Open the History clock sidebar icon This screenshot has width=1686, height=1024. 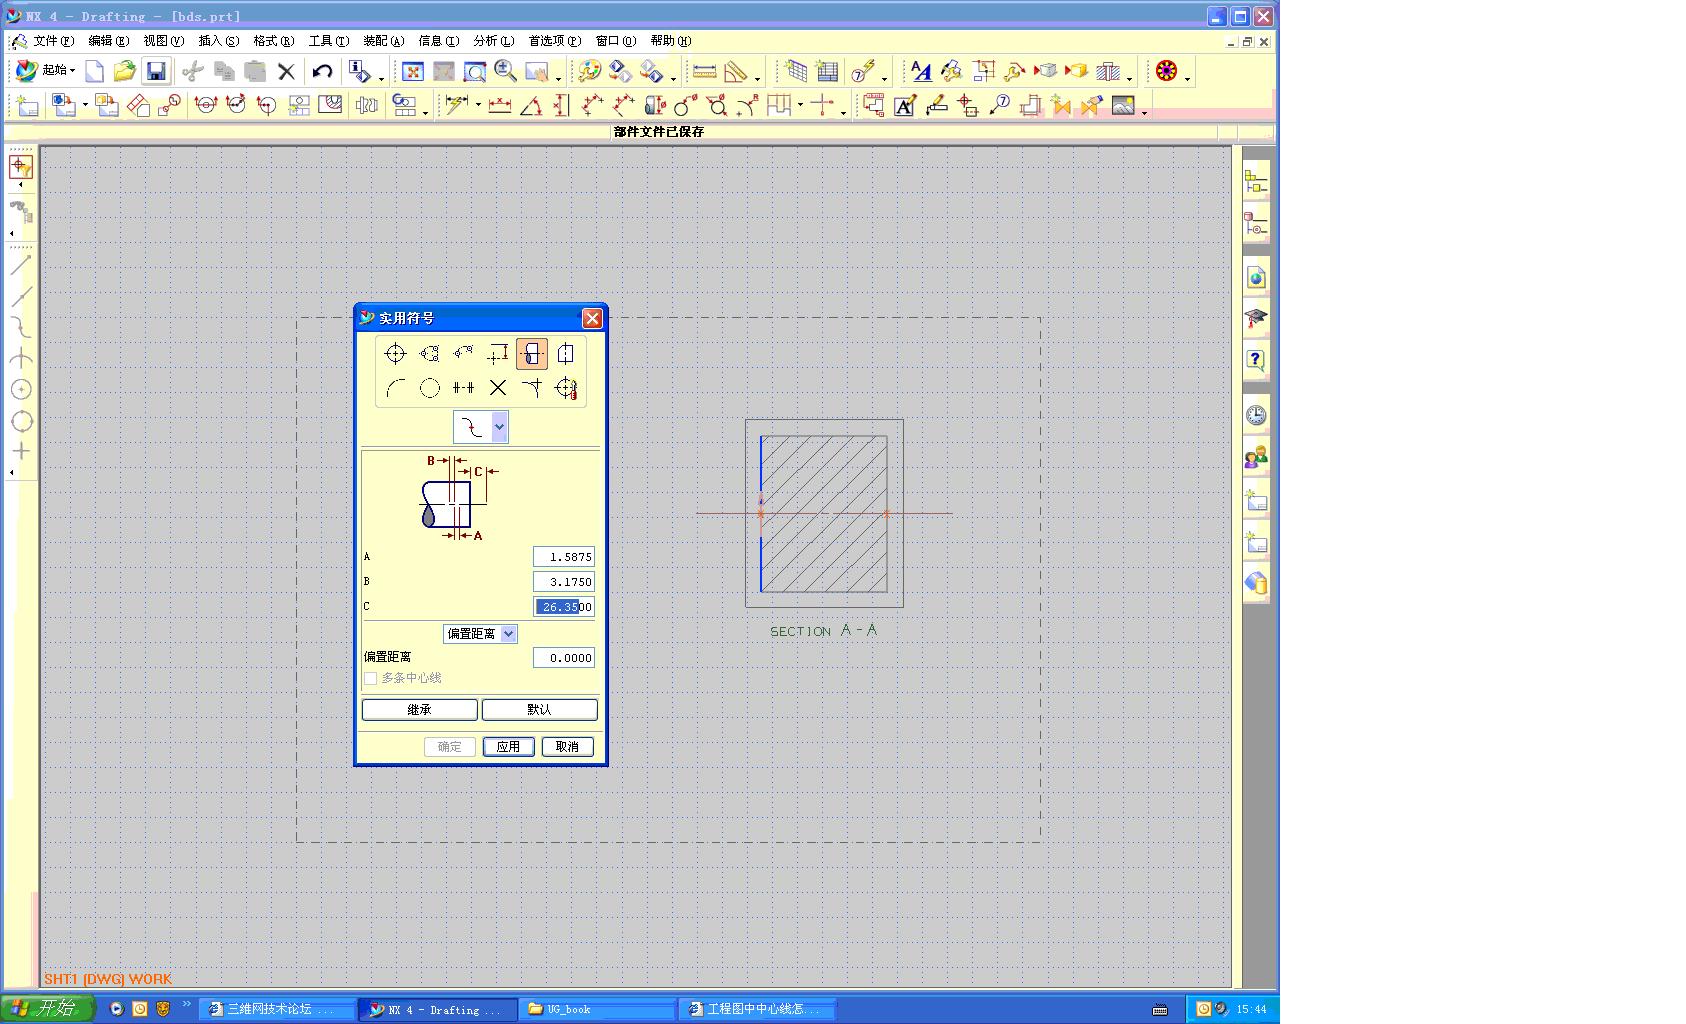pyautogui.click(x=1256, y=415)
